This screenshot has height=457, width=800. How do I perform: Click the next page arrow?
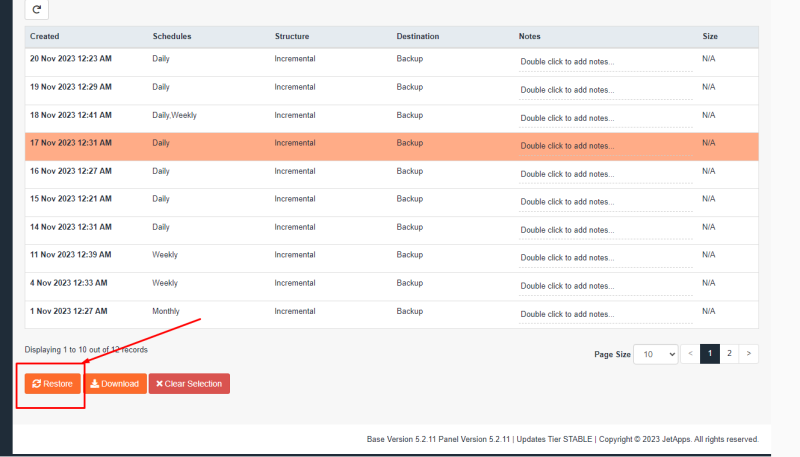(748, 353)
